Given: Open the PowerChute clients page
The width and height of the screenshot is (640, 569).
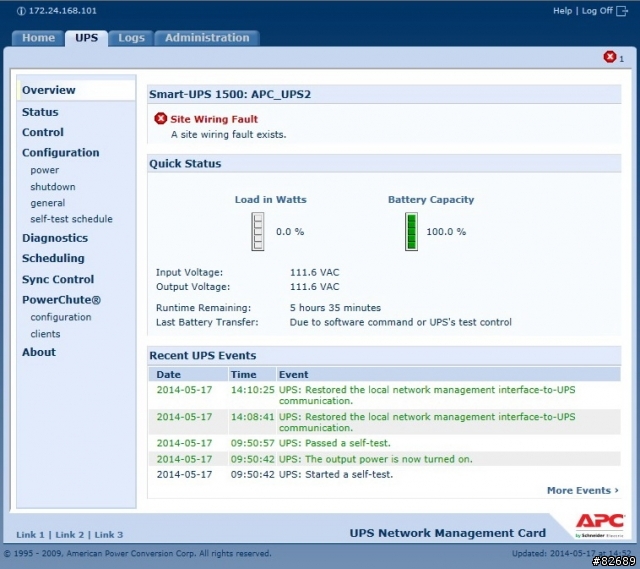Looking at the screenshot, I should (x=45, y=334).
